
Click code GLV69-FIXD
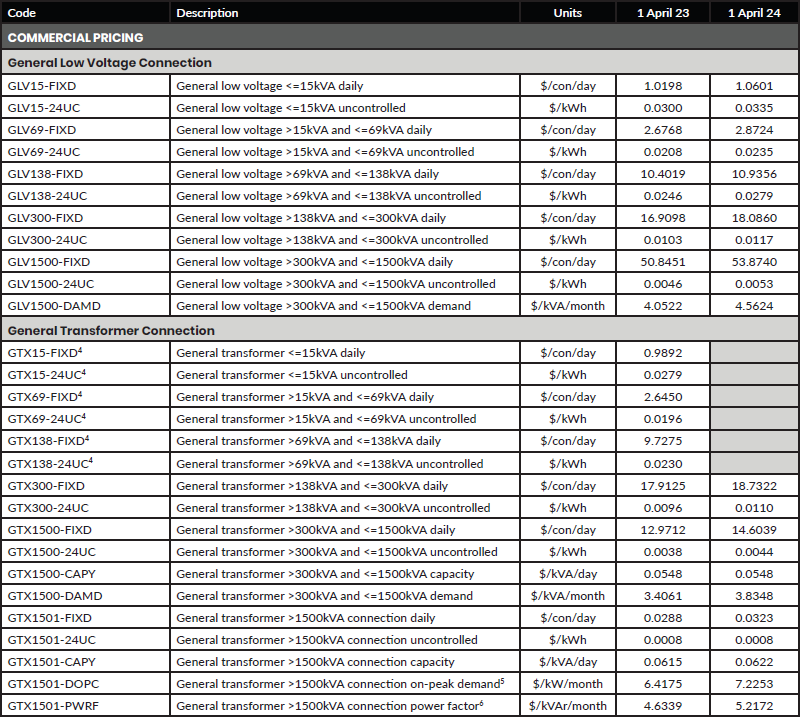42,130
